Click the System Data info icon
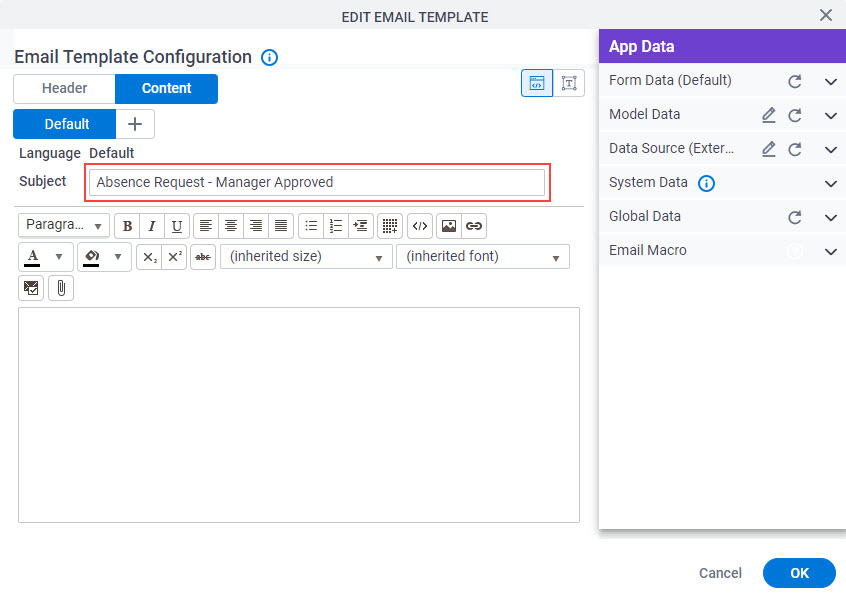This screenshot has height=595, width=846. (706, 183)
